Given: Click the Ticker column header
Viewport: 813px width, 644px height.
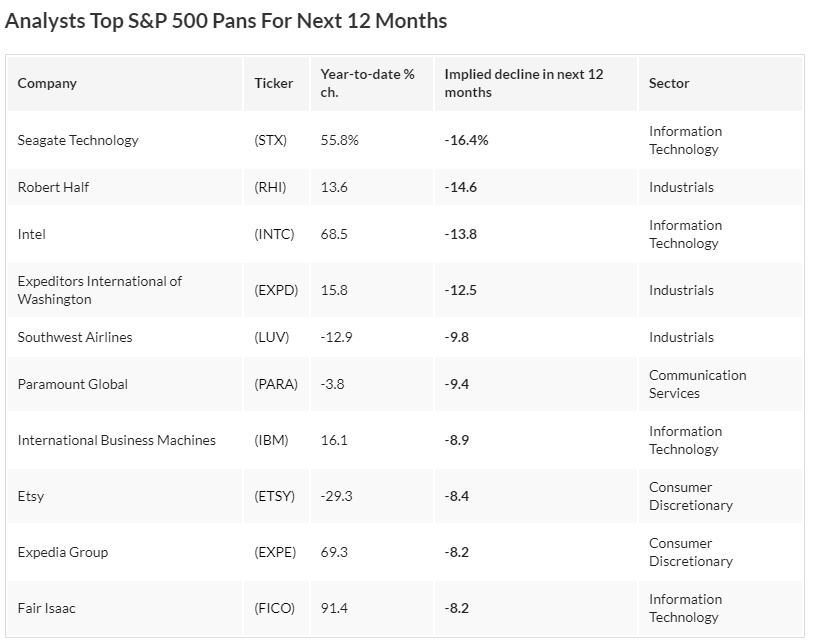Looking at the screenshot, I should tap(274, 83).
